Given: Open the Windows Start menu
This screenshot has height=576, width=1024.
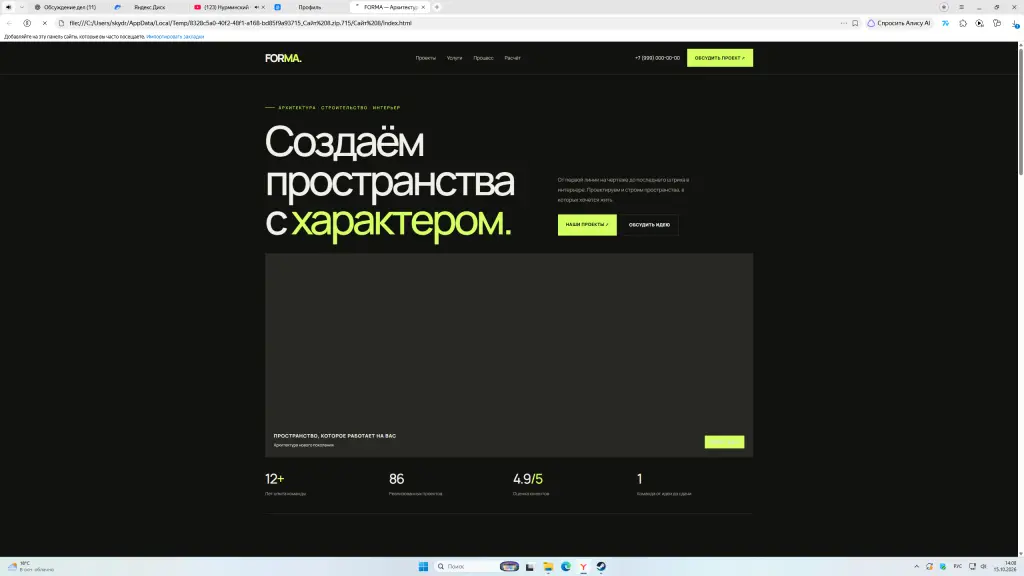Looking at the screenshot, I should tap(423, 566).
